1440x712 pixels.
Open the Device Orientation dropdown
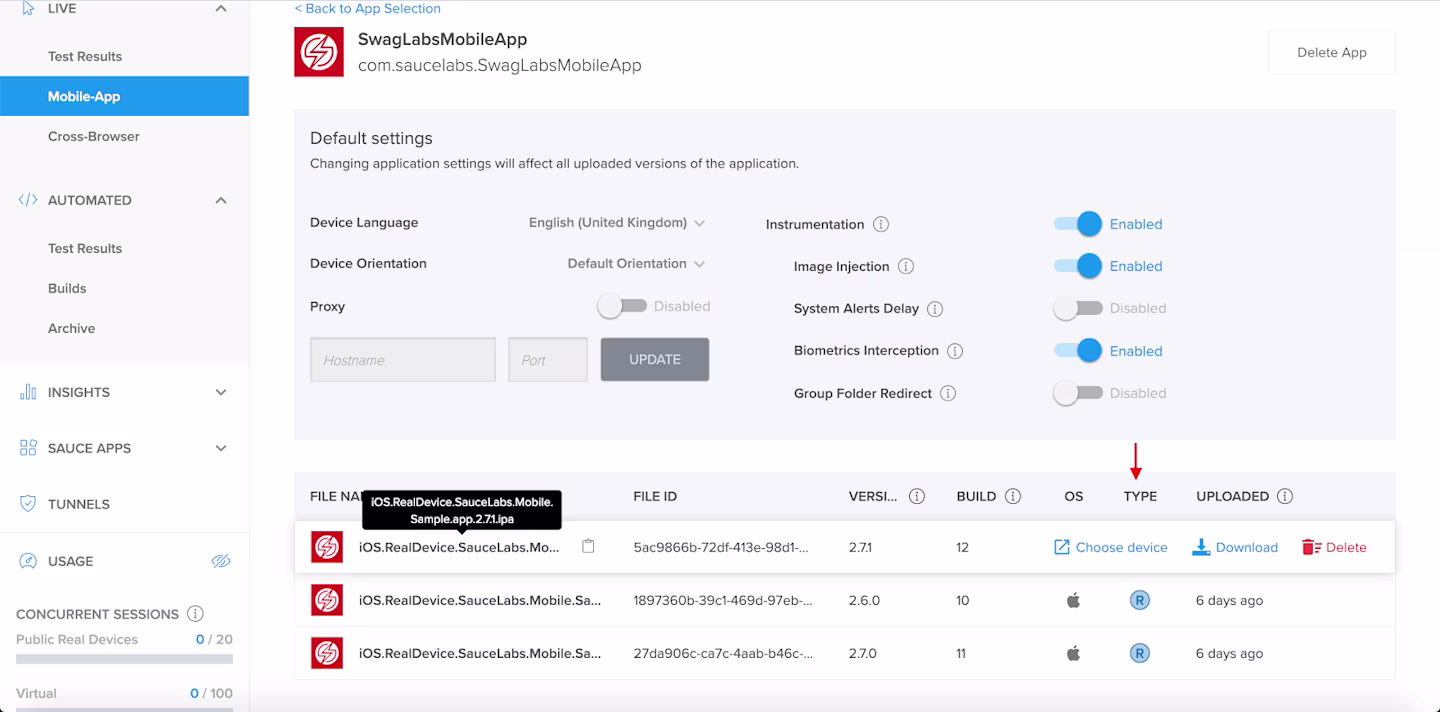[636, 264]
